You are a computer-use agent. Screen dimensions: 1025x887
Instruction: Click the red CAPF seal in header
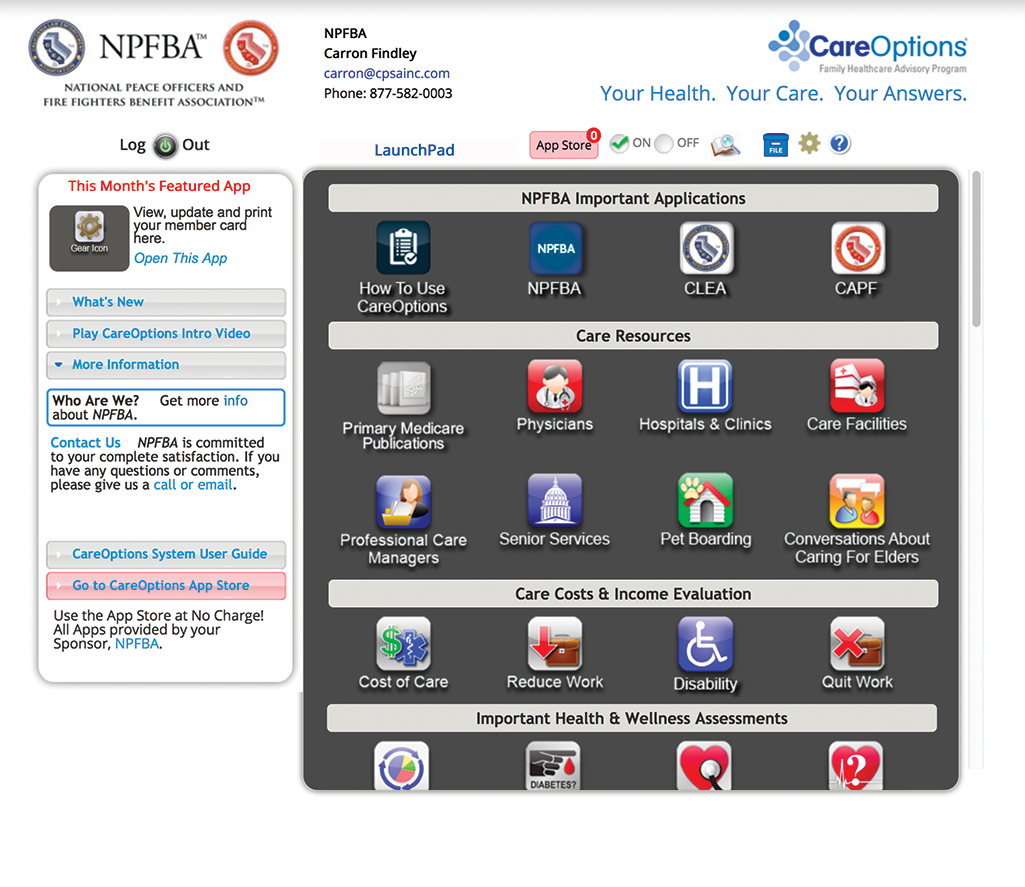[251, 48]
